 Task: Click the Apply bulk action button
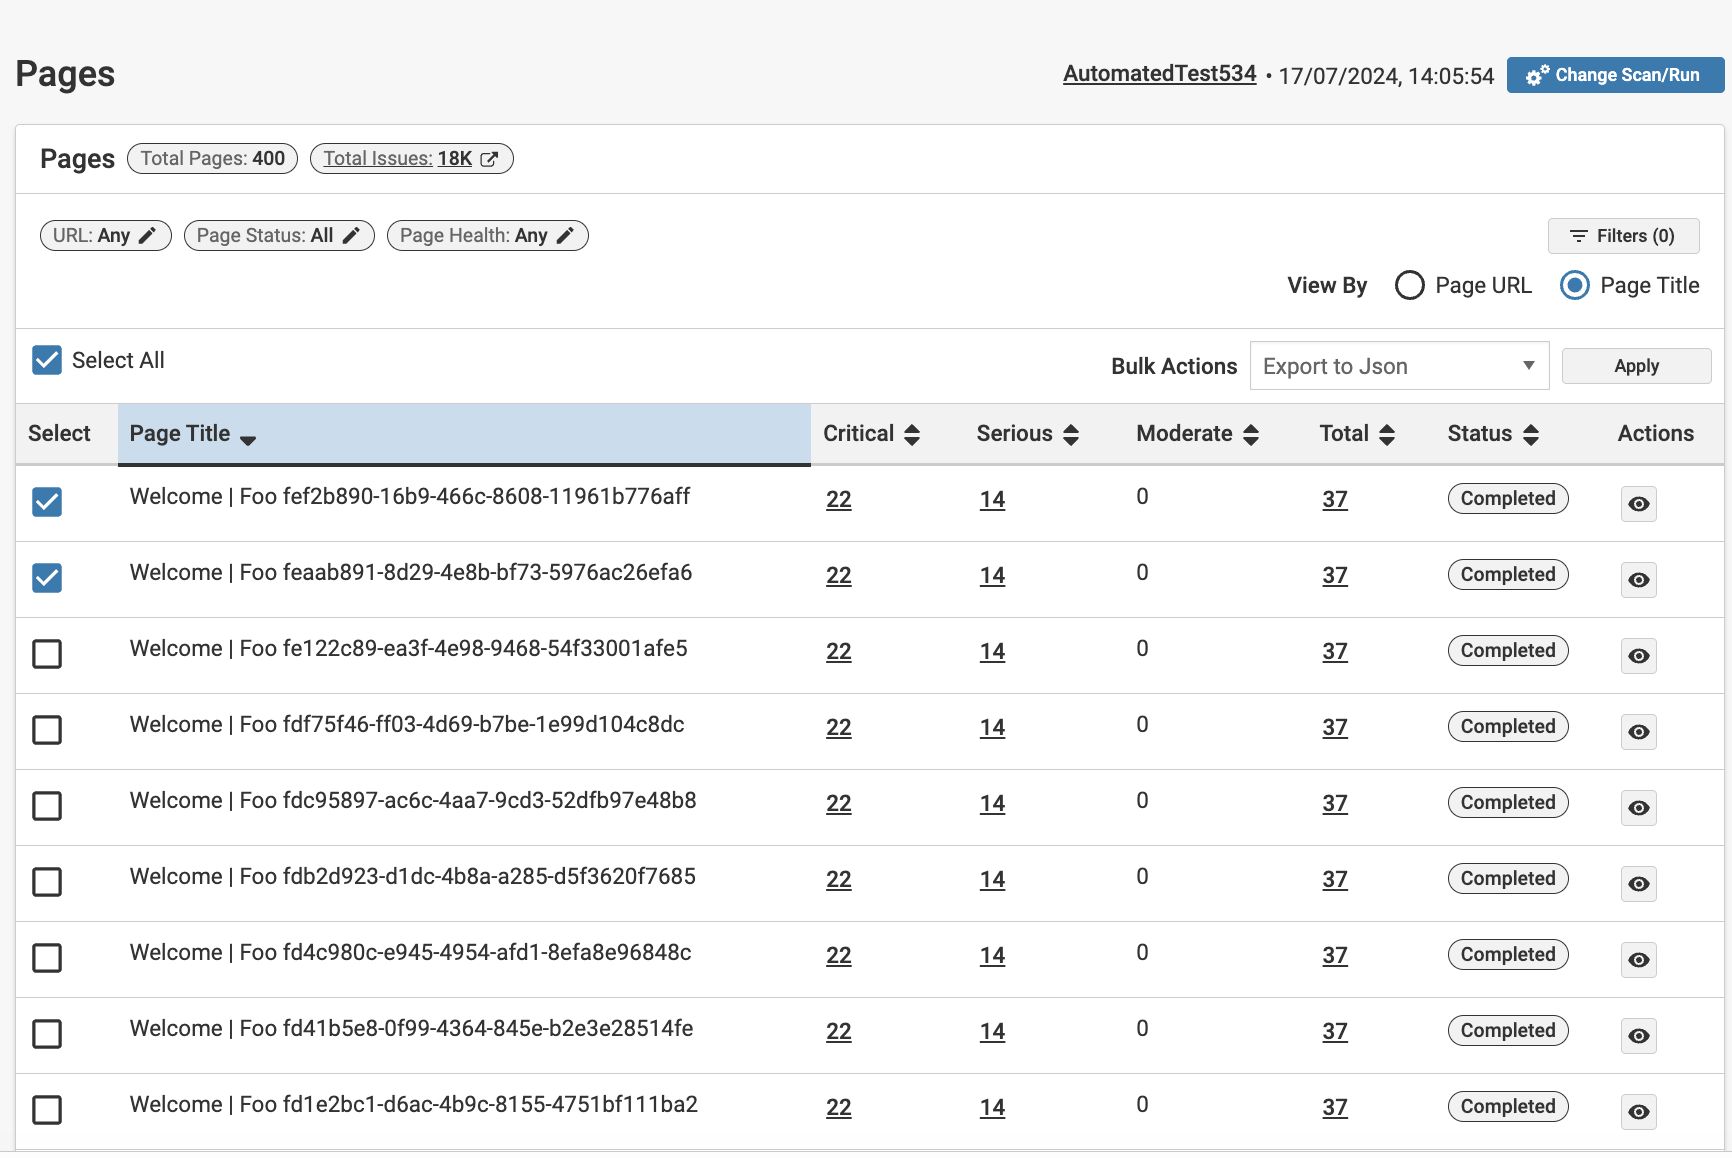[x=1635, y=366]
